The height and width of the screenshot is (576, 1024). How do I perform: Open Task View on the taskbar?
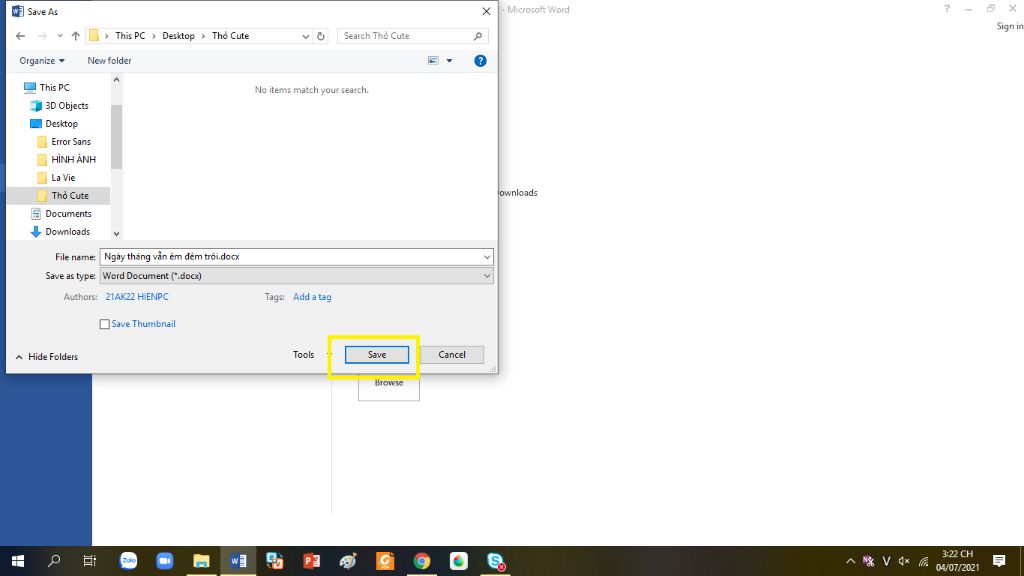pyautogui.click(x=89, y=561)
